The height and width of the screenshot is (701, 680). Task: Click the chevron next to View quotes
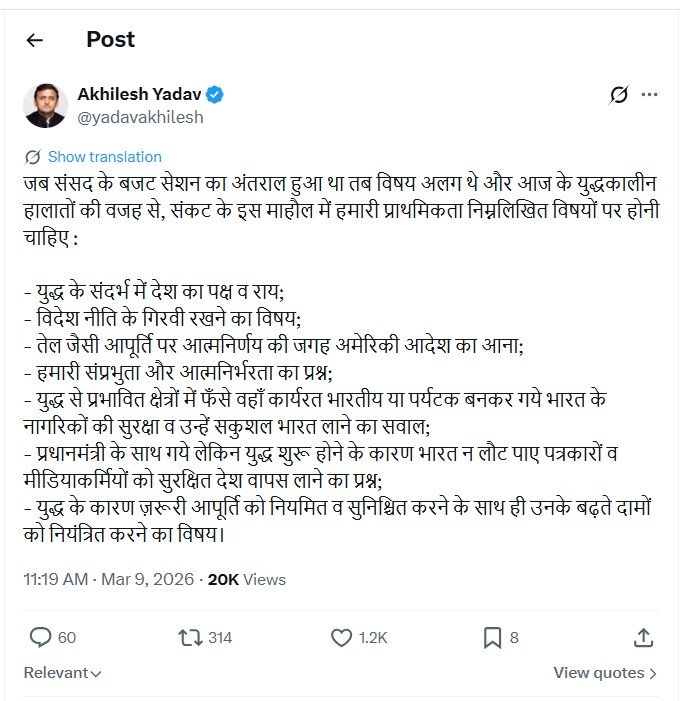[653, 674]
